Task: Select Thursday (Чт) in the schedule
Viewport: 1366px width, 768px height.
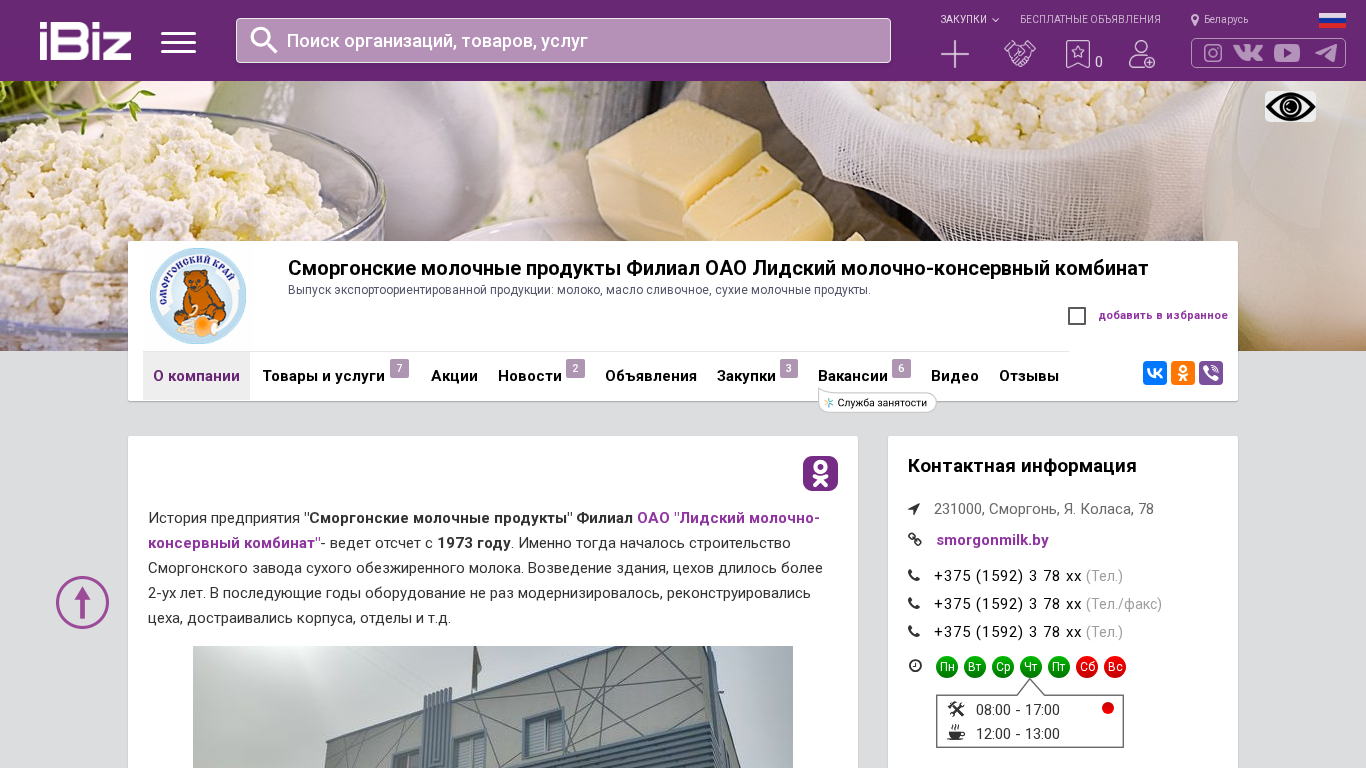Action: click(x=1031, y=667)
